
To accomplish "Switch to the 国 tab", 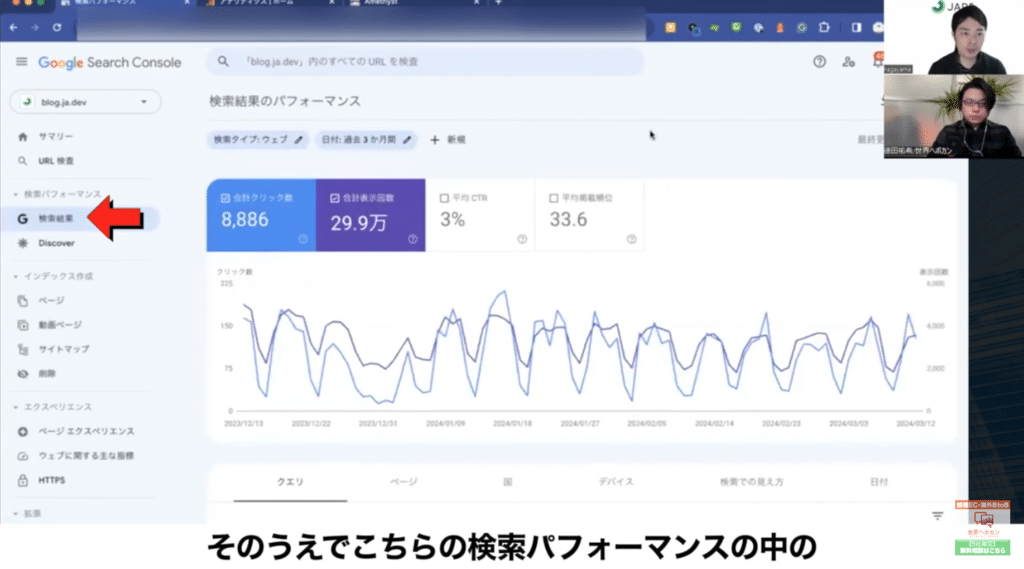I will (507, 482).
